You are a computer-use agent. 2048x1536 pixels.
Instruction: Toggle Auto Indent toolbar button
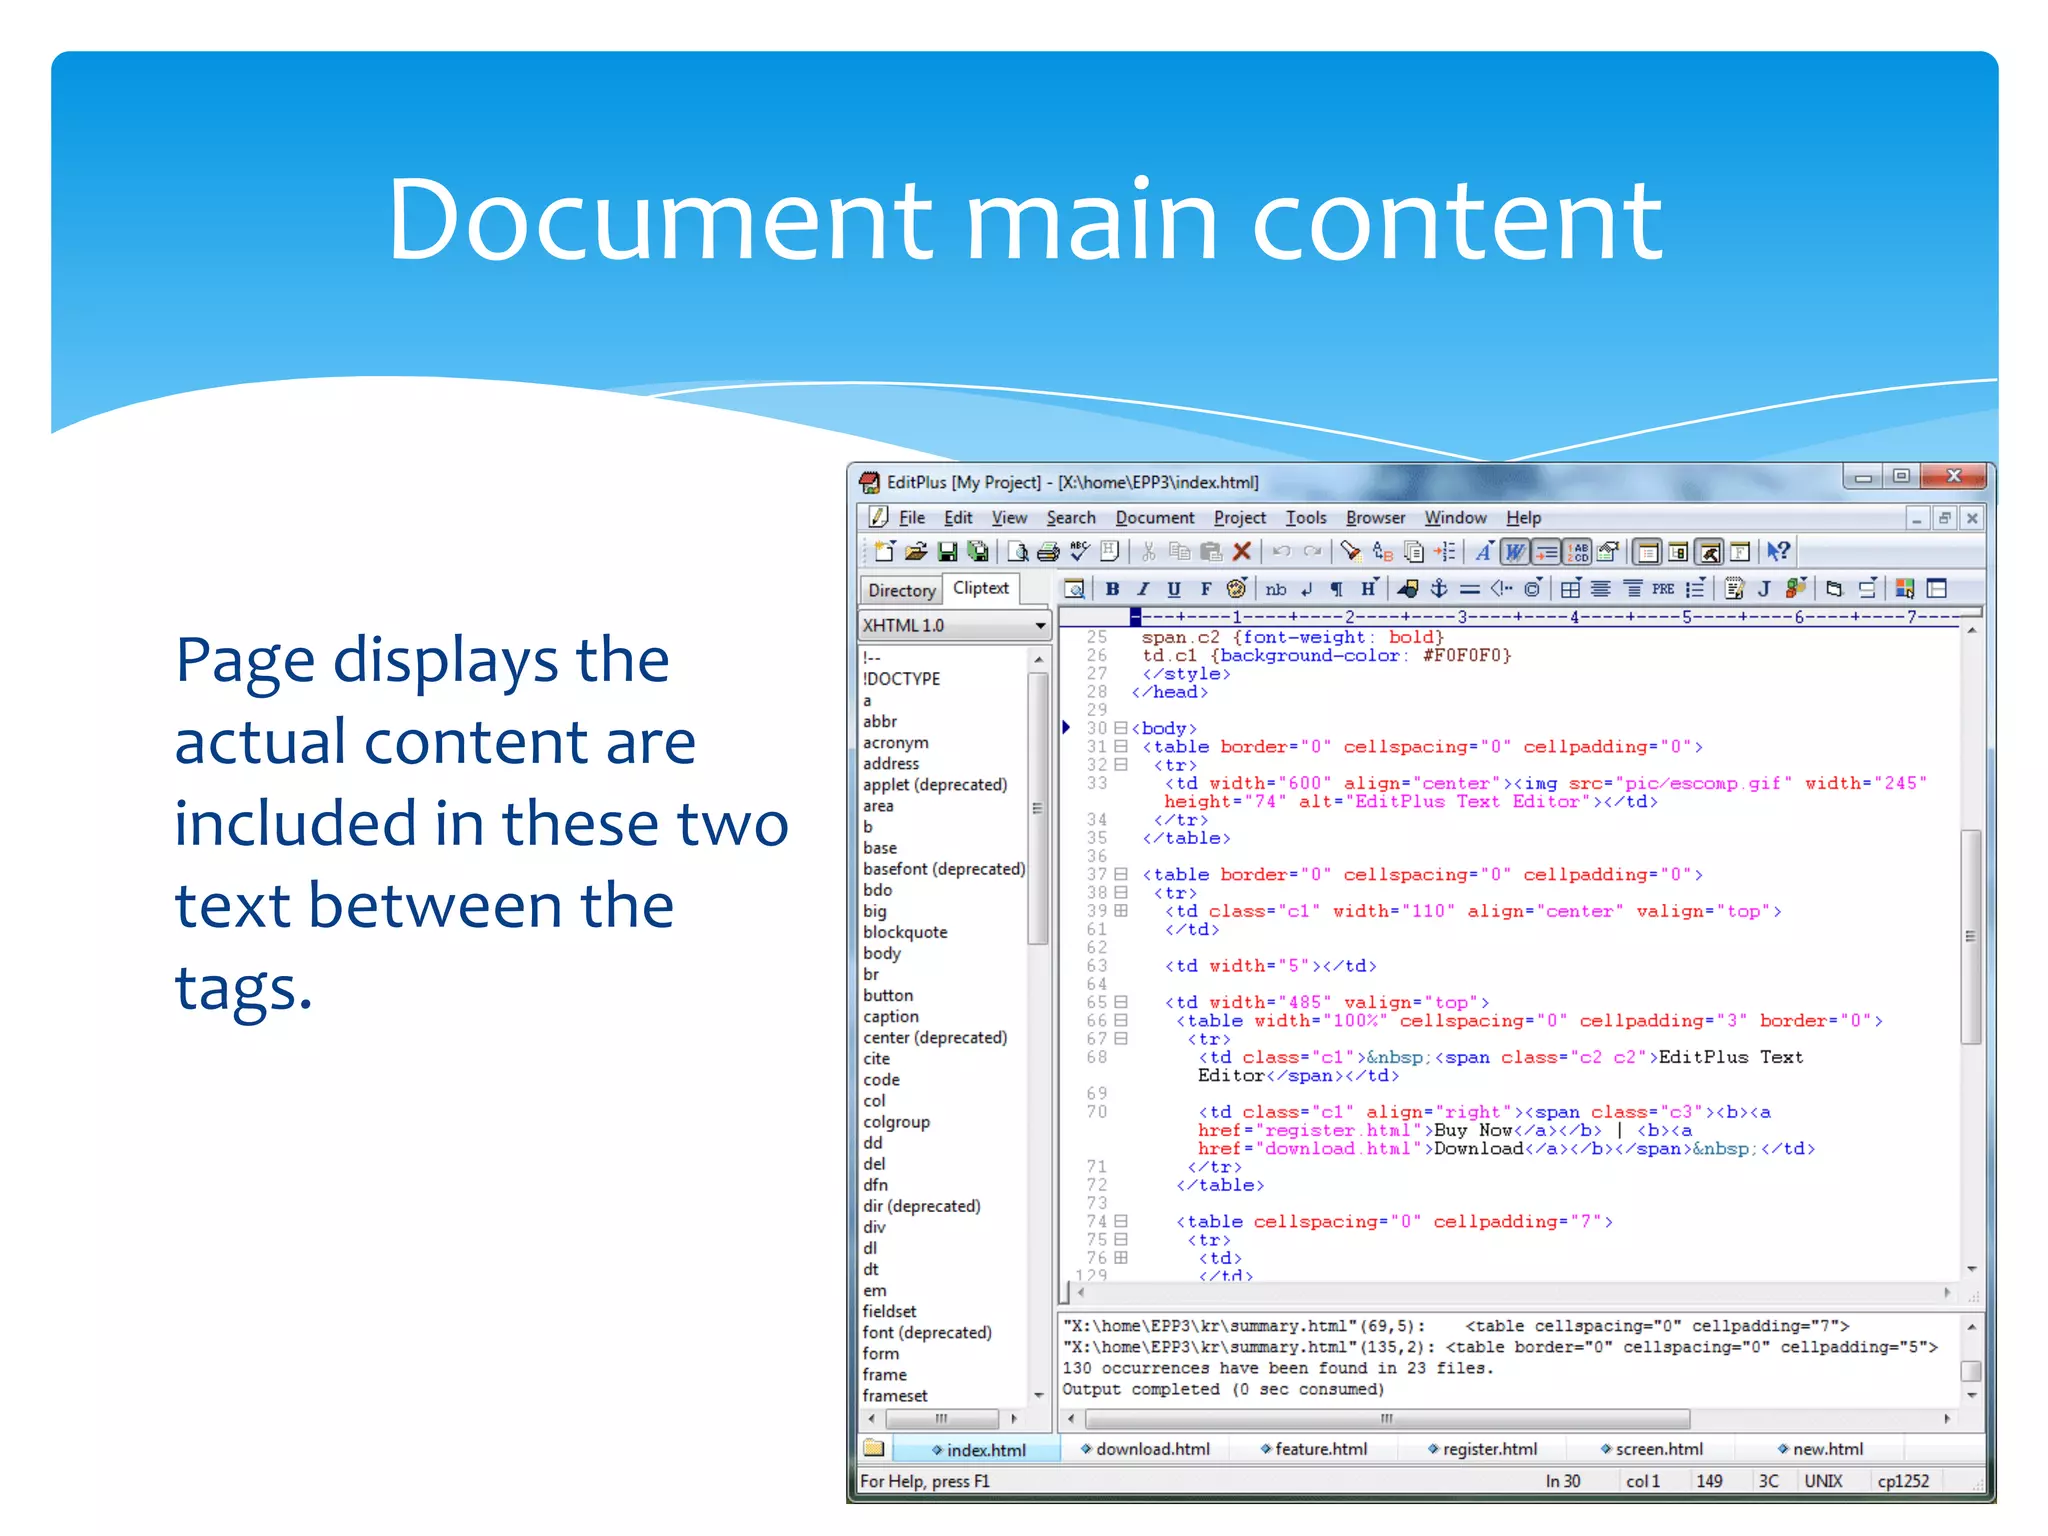click(1547, 551)
